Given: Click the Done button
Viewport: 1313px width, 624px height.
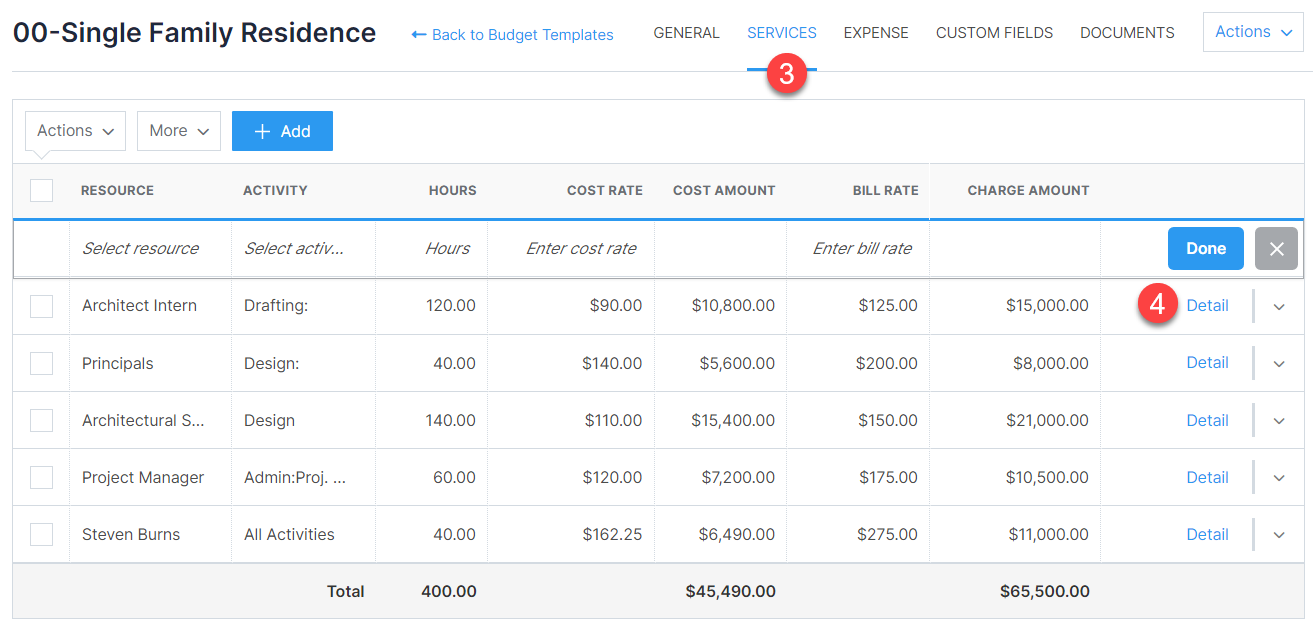Looking at the screenshot, I should click(x=1206, y=249).
